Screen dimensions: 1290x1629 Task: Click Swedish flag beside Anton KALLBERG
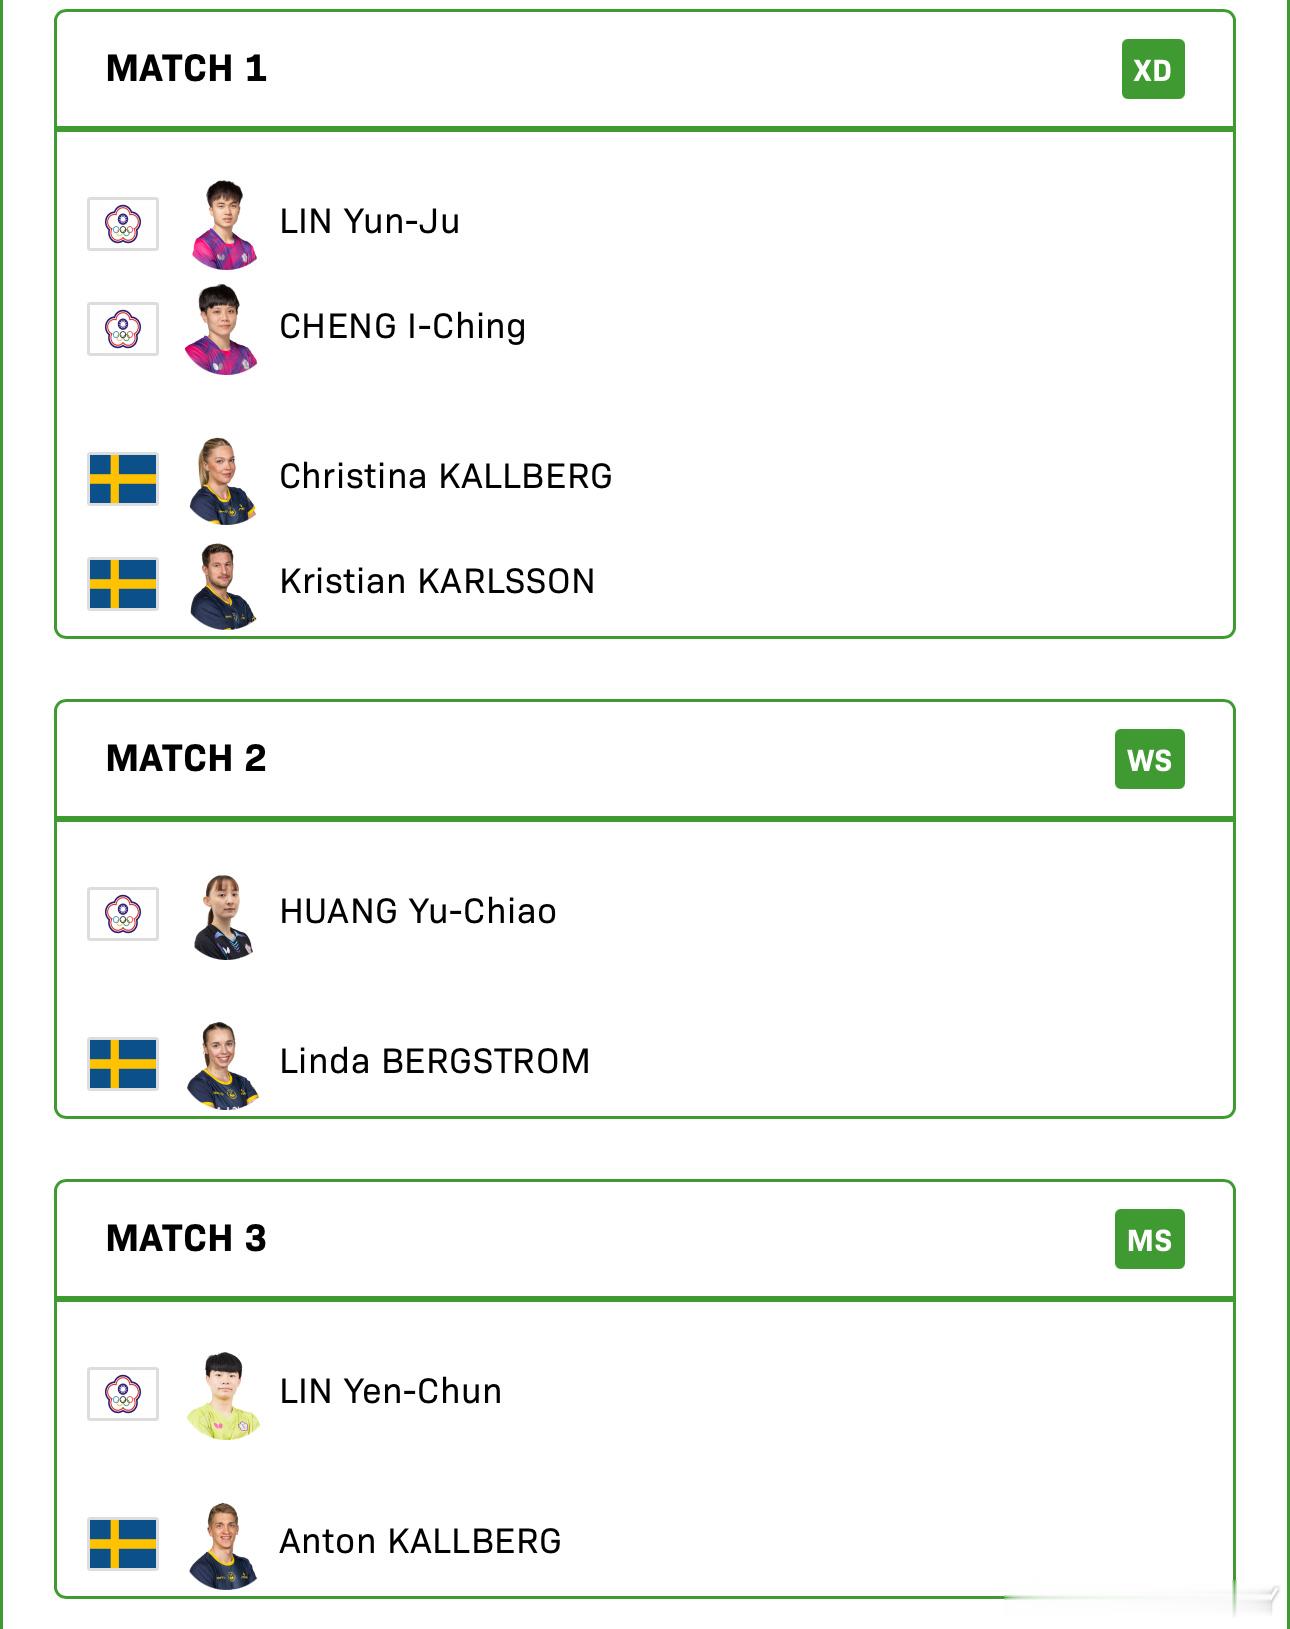click(x=123, y=1544)
